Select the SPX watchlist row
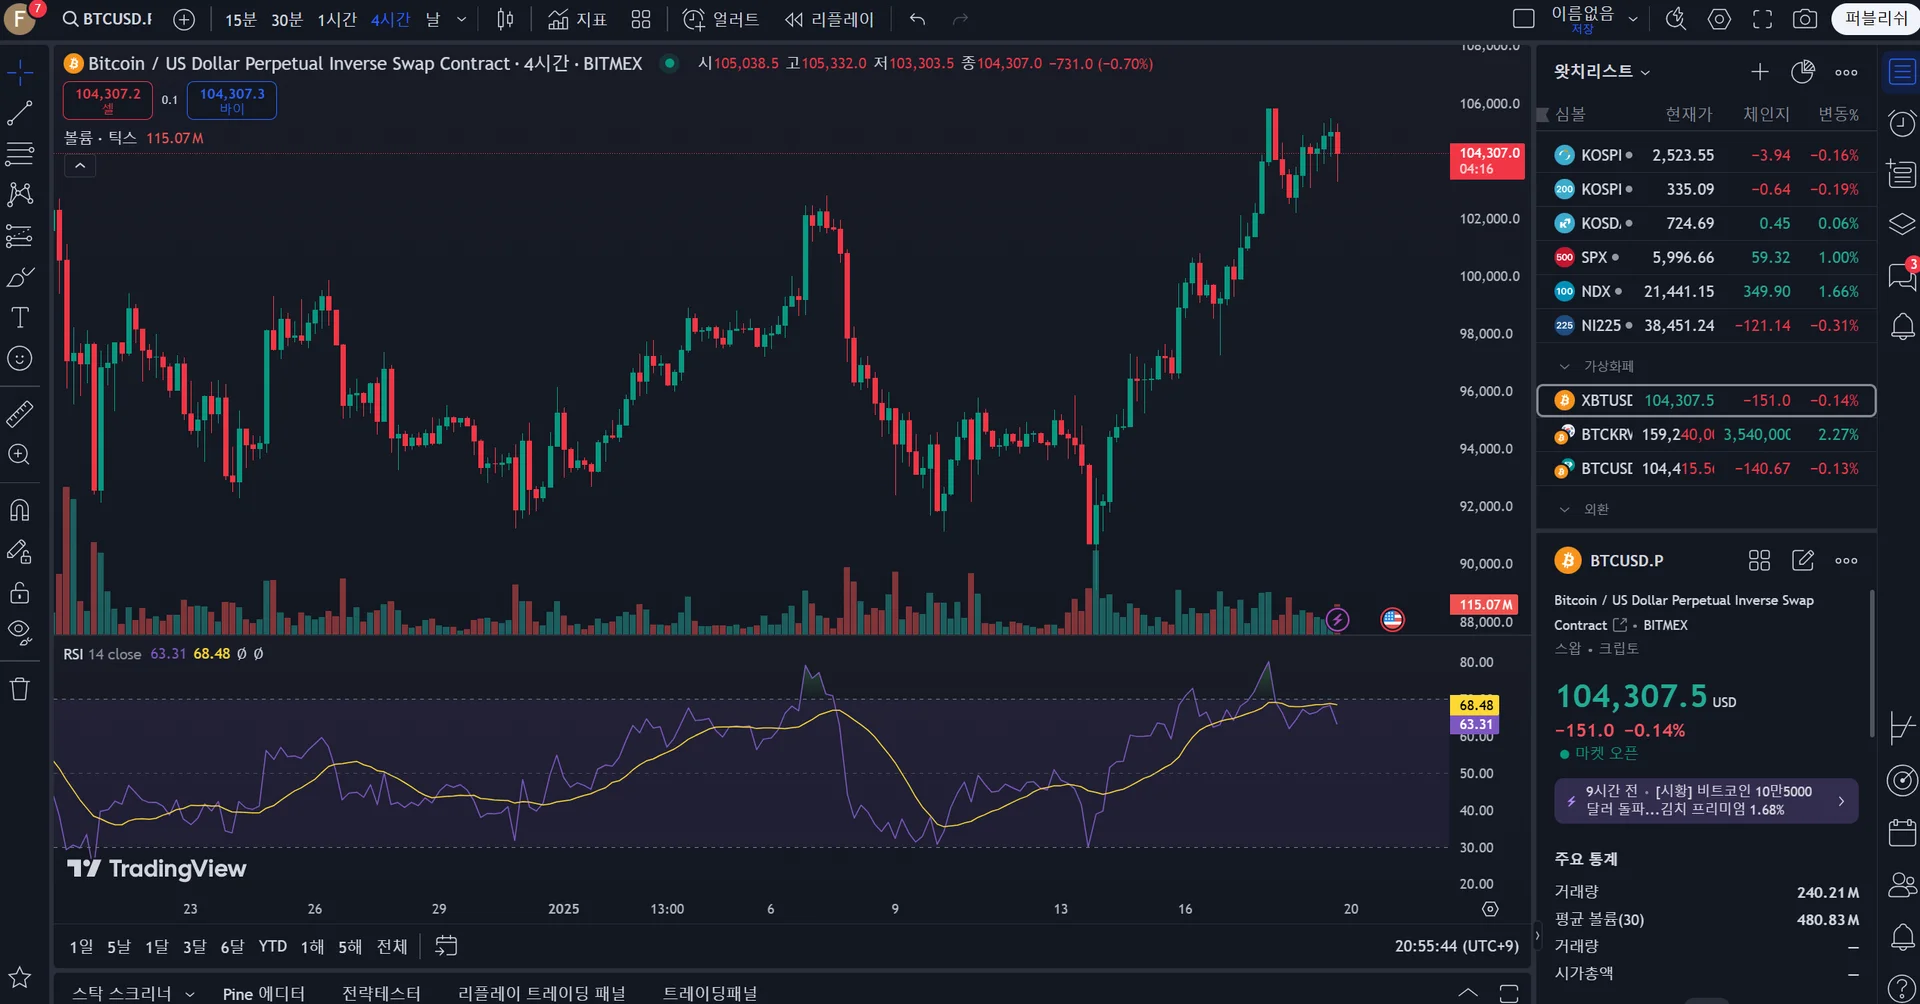The image size is (1920, 1004). tap(1706, 258)
